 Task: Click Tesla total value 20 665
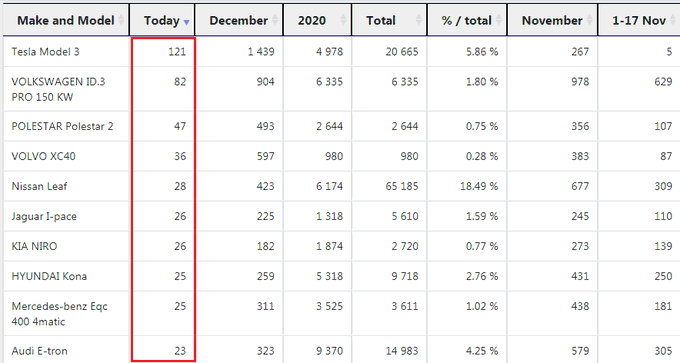402,52
